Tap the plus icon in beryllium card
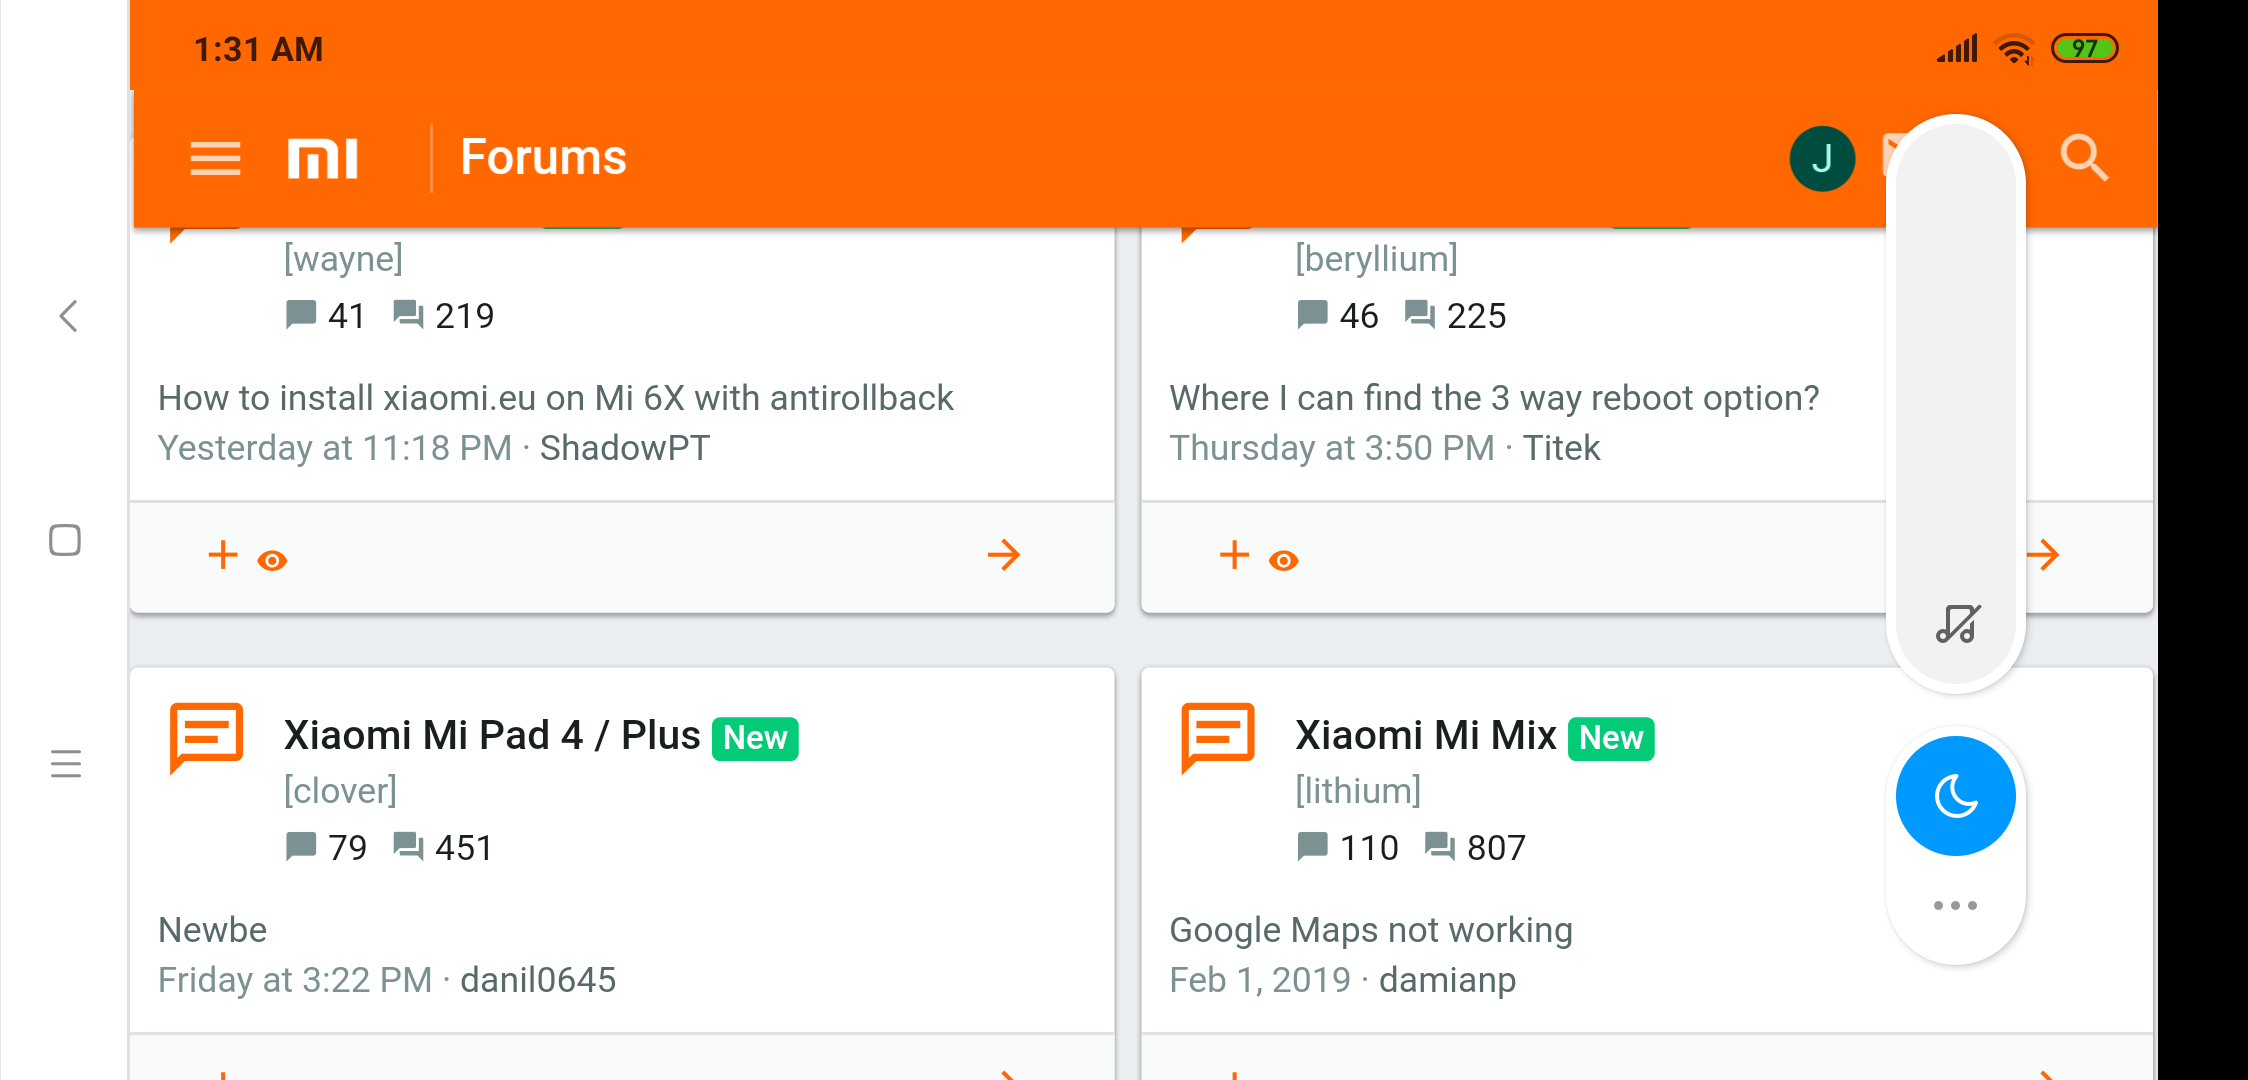This screenshot has width=2248, height=1080. pyautogui.click(x=1235, y=555)
